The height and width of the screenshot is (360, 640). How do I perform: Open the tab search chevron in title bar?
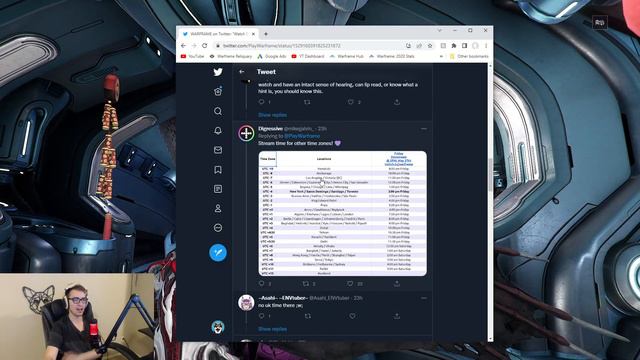tap(440, 30)
